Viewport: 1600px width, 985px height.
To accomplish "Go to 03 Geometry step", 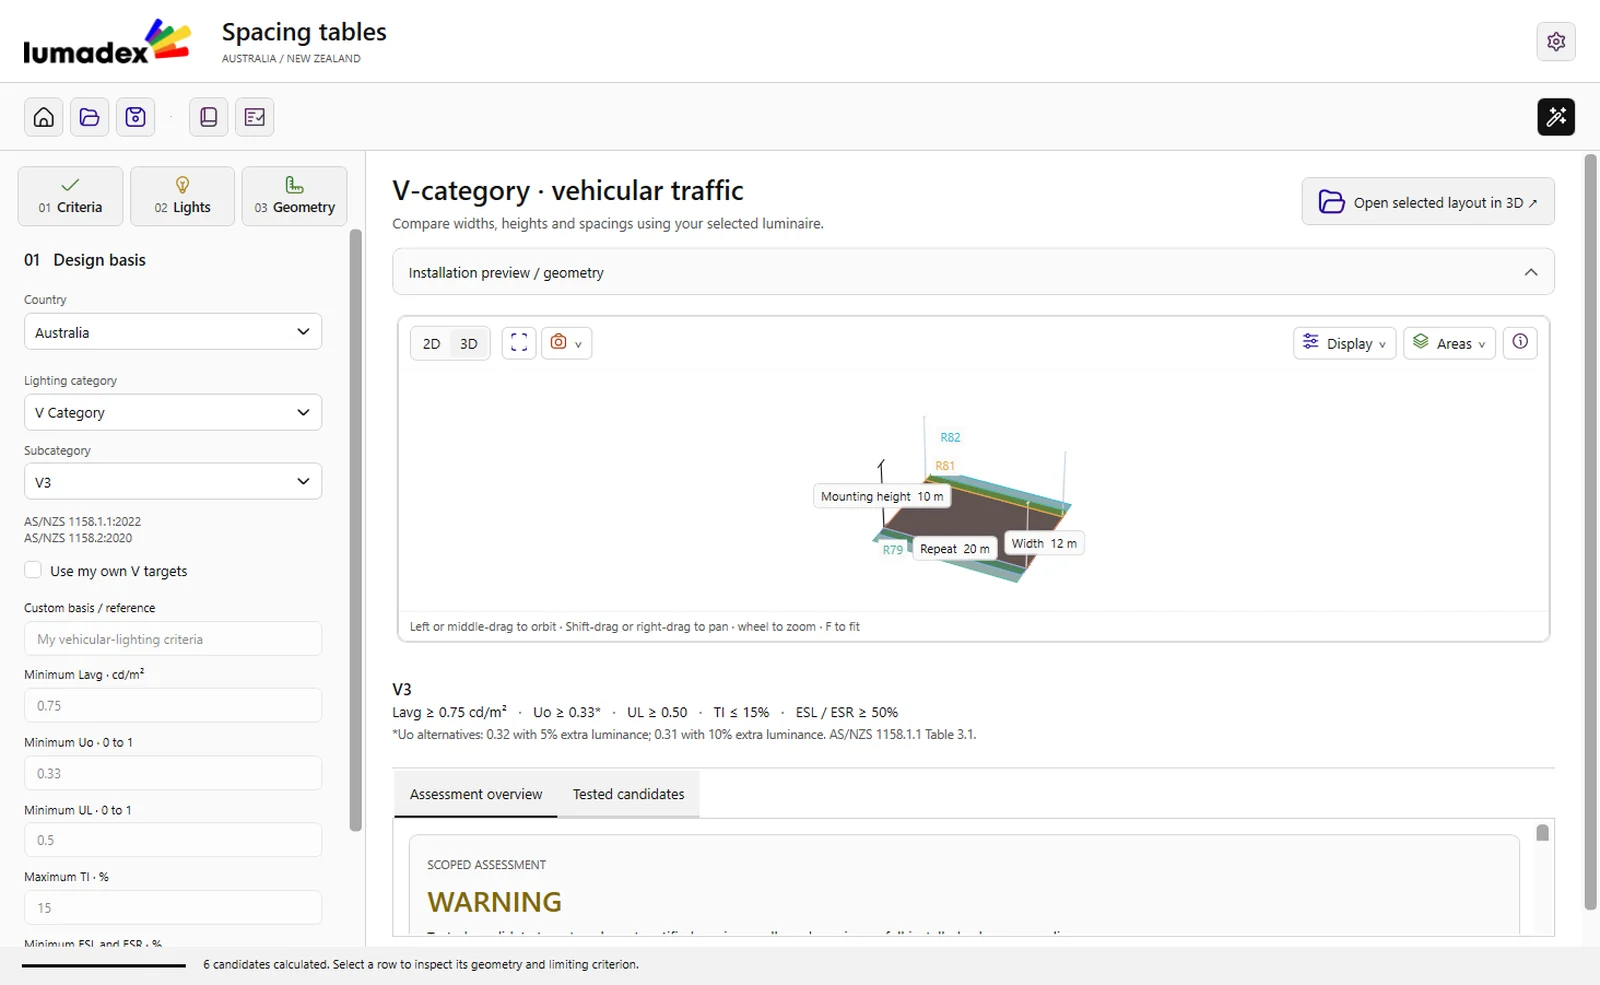I will pos(294,196).
